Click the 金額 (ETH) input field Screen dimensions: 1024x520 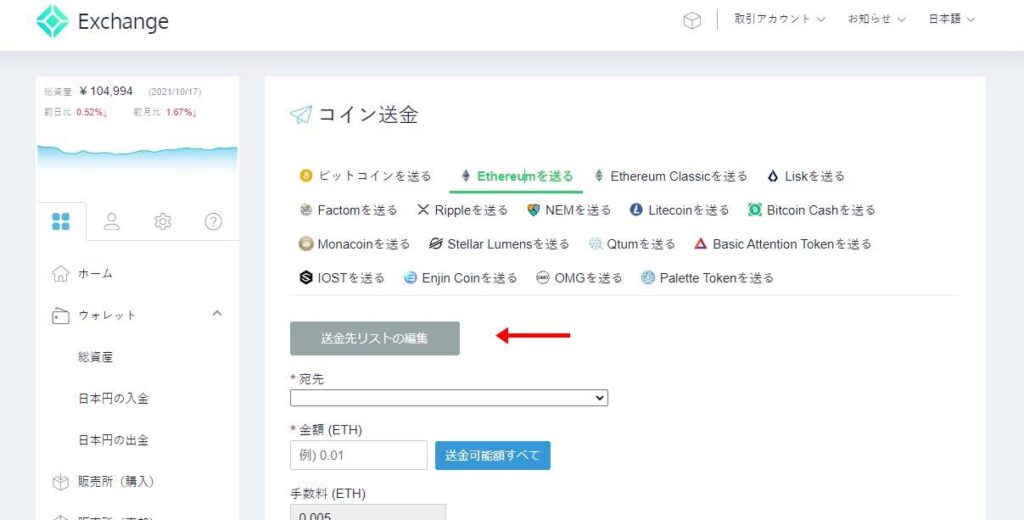point(359,455)
